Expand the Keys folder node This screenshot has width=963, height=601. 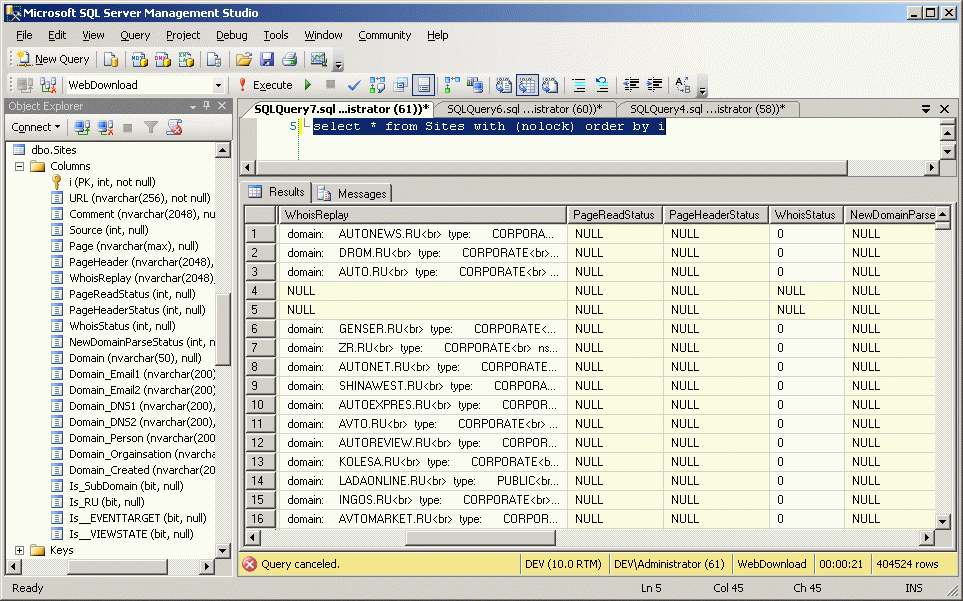pos(20,550)
